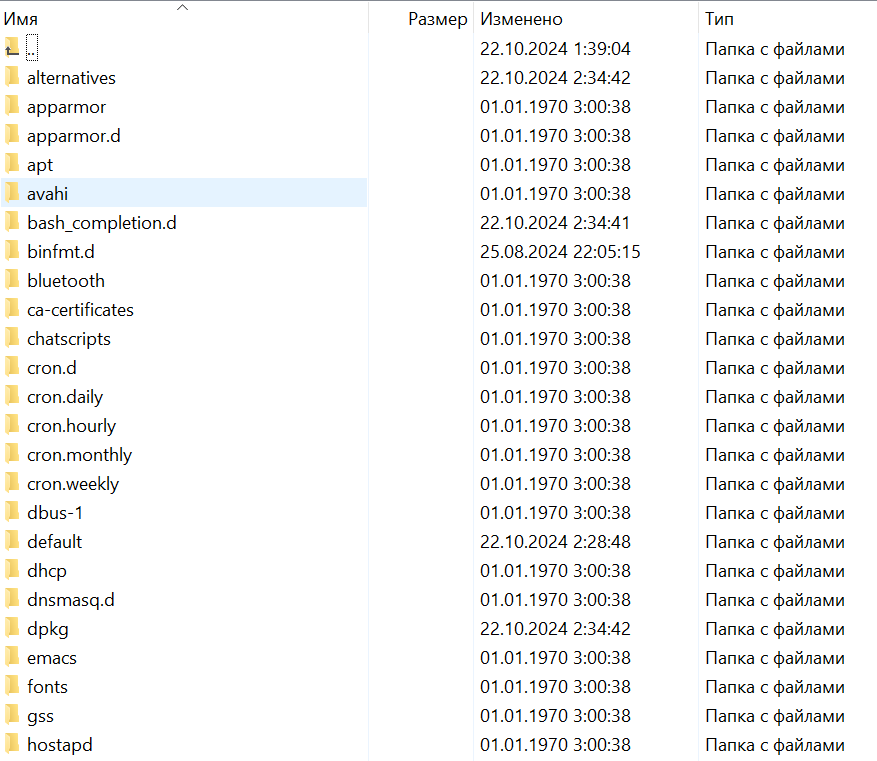Select the apparmor.d folder name
877x761 pixels.
73,136
